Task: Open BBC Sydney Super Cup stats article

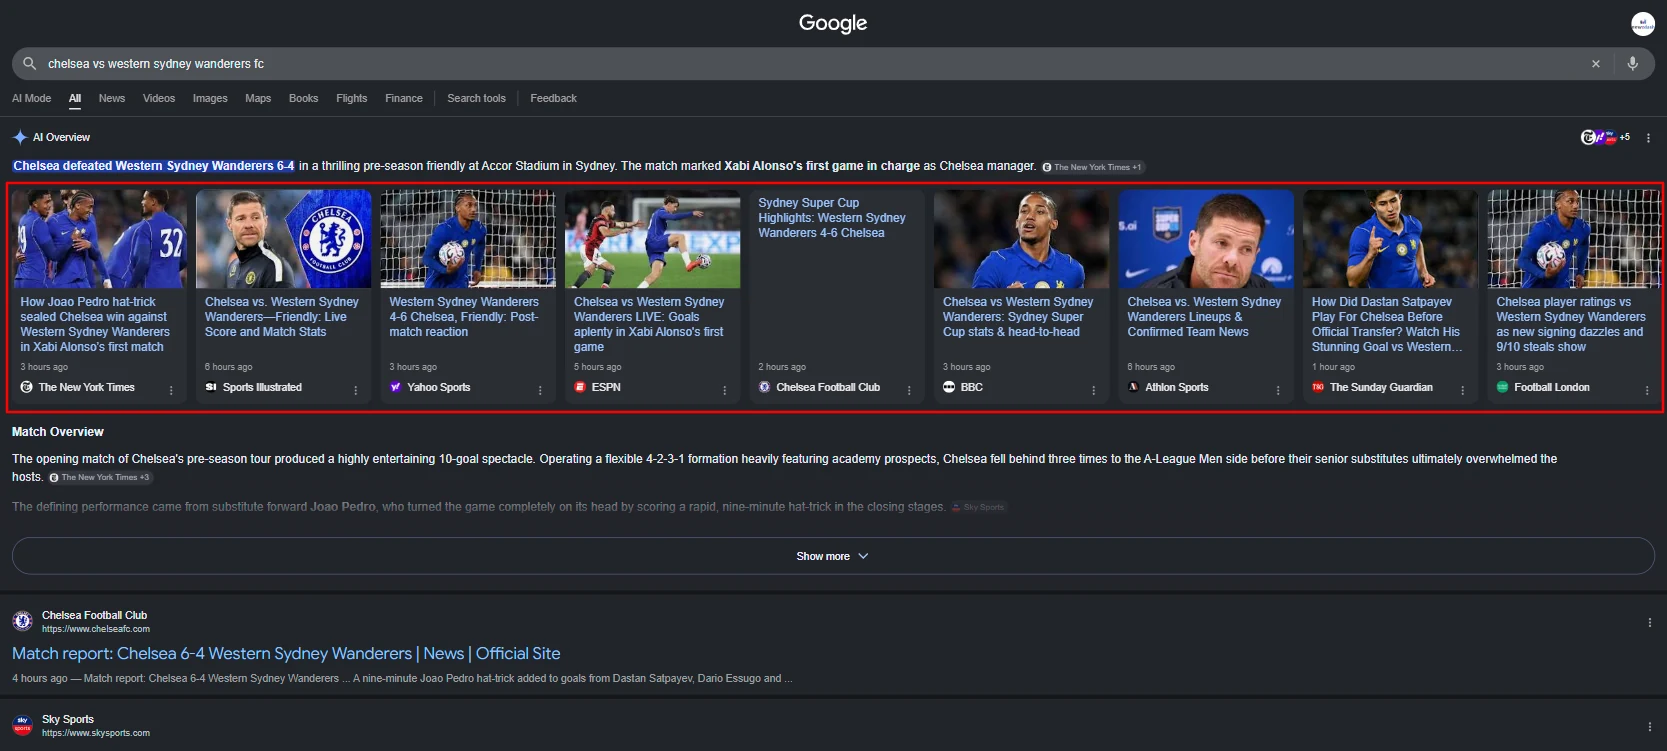Action: 1018,317
